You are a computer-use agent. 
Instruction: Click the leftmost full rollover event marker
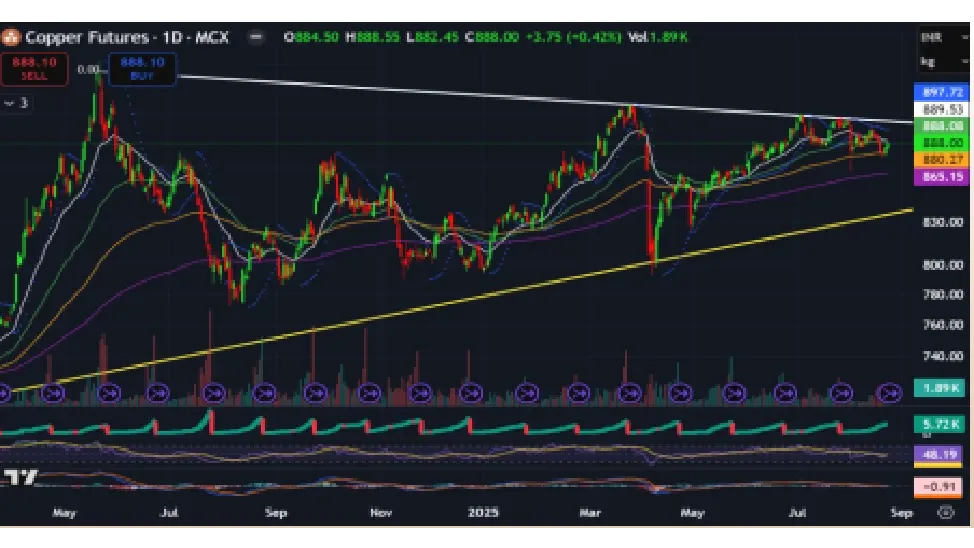tap(53, 393)
